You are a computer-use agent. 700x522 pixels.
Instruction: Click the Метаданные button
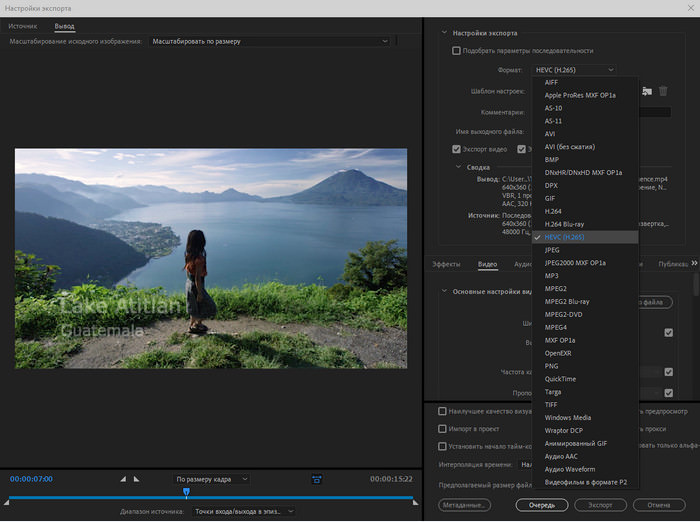click(x=464, y=505)
